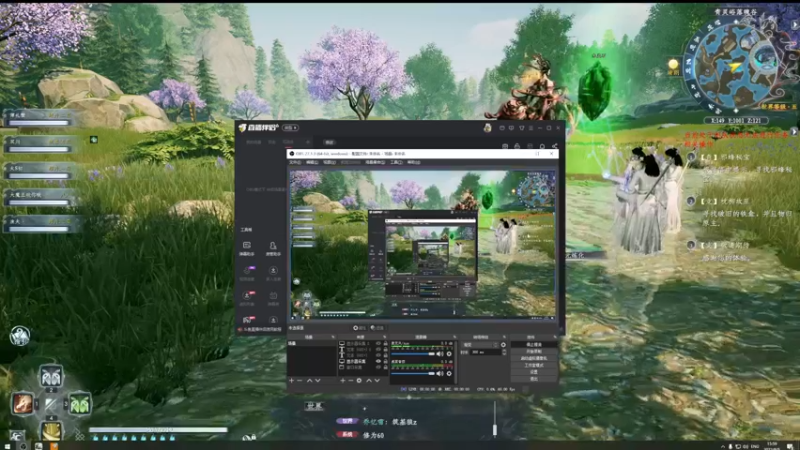Image resolution: width=800 pixels, height=450 pixels.
Task: Open OBS 场景集合 menu
Action: [375, 162]
